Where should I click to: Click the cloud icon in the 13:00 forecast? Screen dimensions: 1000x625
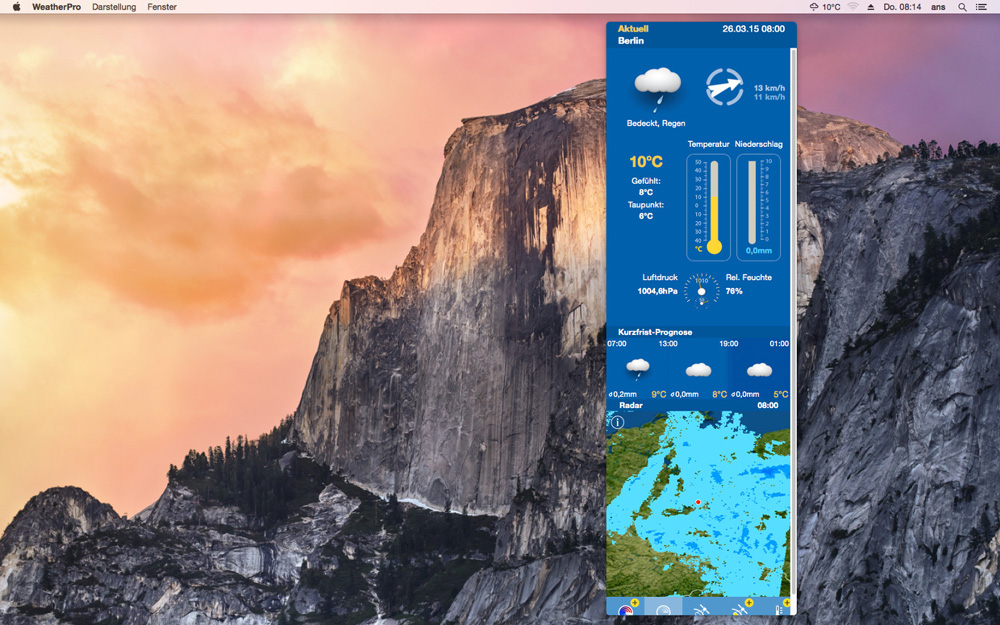point(698,370)
